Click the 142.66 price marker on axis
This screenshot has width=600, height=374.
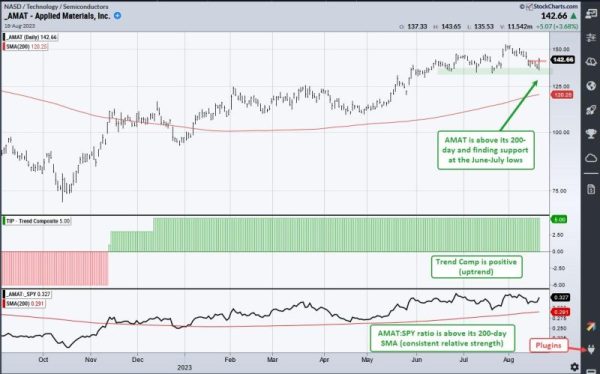coord(562,60)
